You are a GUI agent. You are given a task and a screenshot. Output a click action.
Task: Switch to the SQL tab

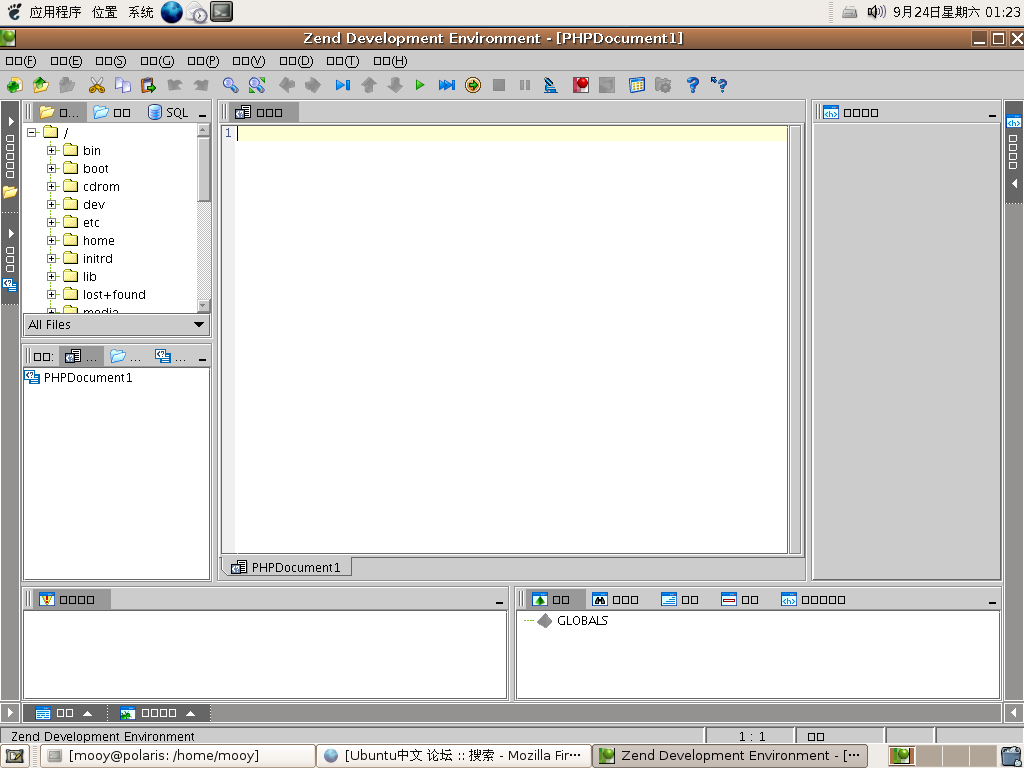168,112
